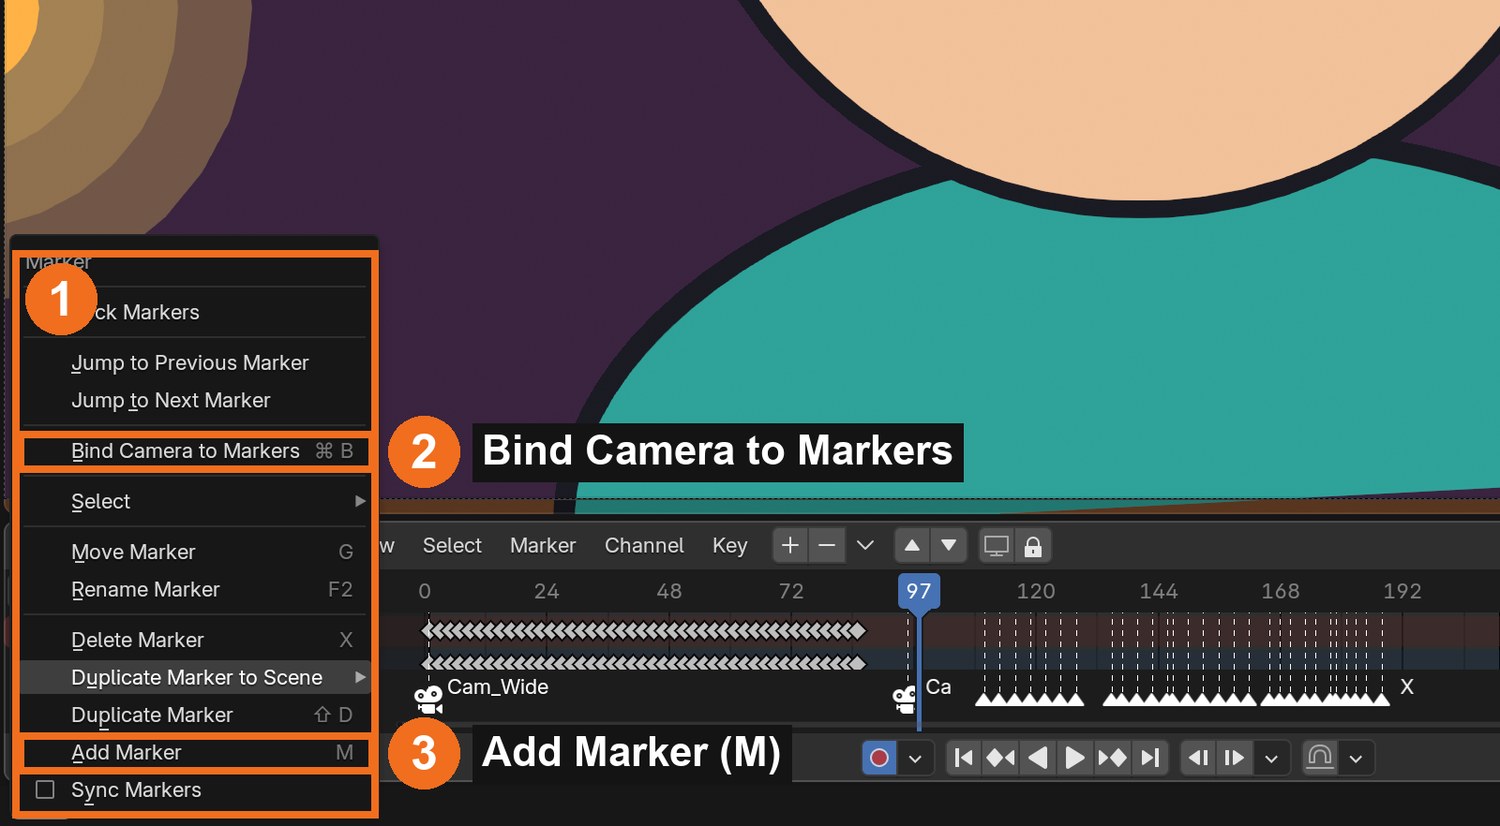Screen dimensions: 1500x826
Task: Open the snapping options dropdown
Action: click(x=1356, y=758)
